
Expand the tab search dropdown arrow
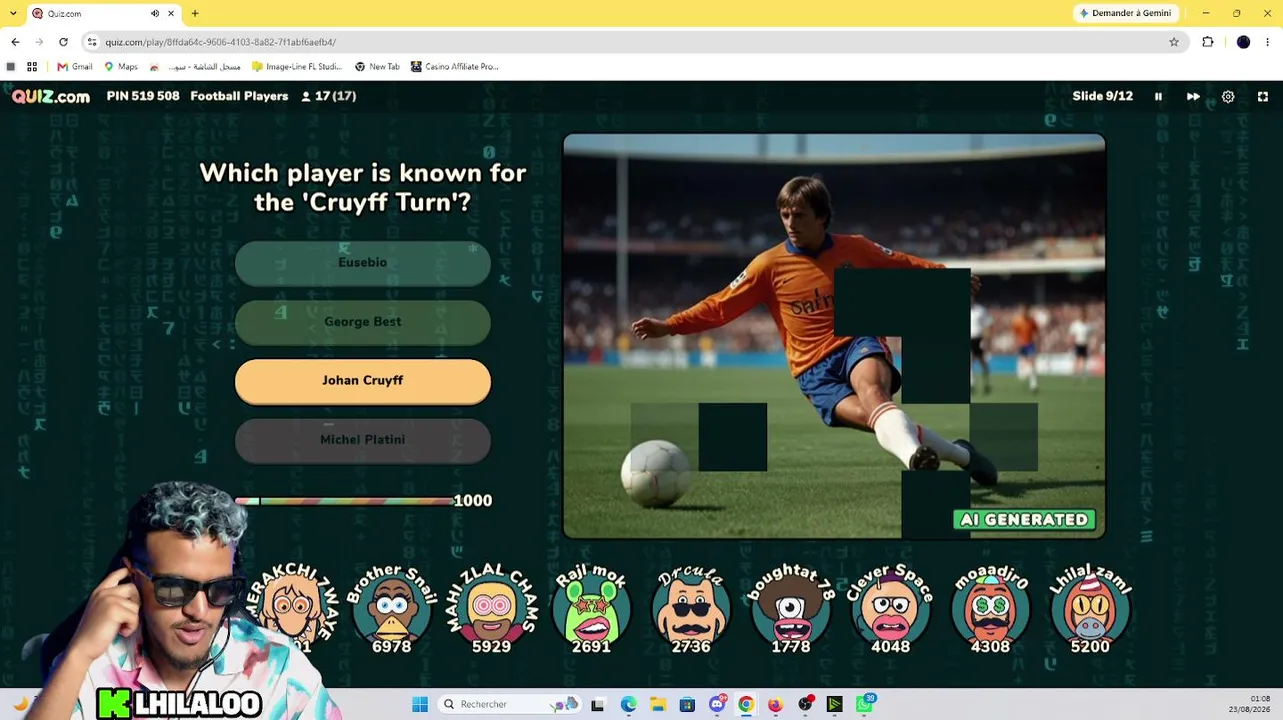12,13
